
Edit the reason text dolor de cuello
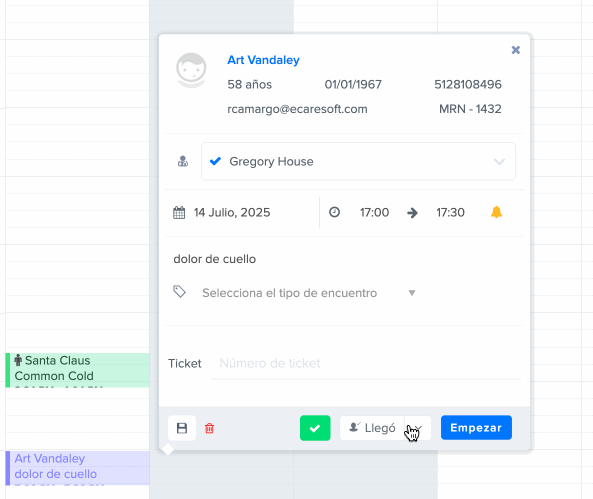214,259
